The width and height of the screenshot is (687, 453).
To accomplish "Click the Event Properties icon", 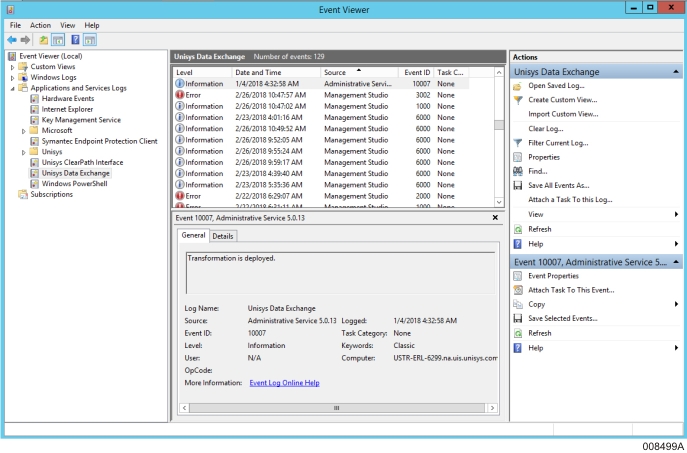I will (517, 276).
